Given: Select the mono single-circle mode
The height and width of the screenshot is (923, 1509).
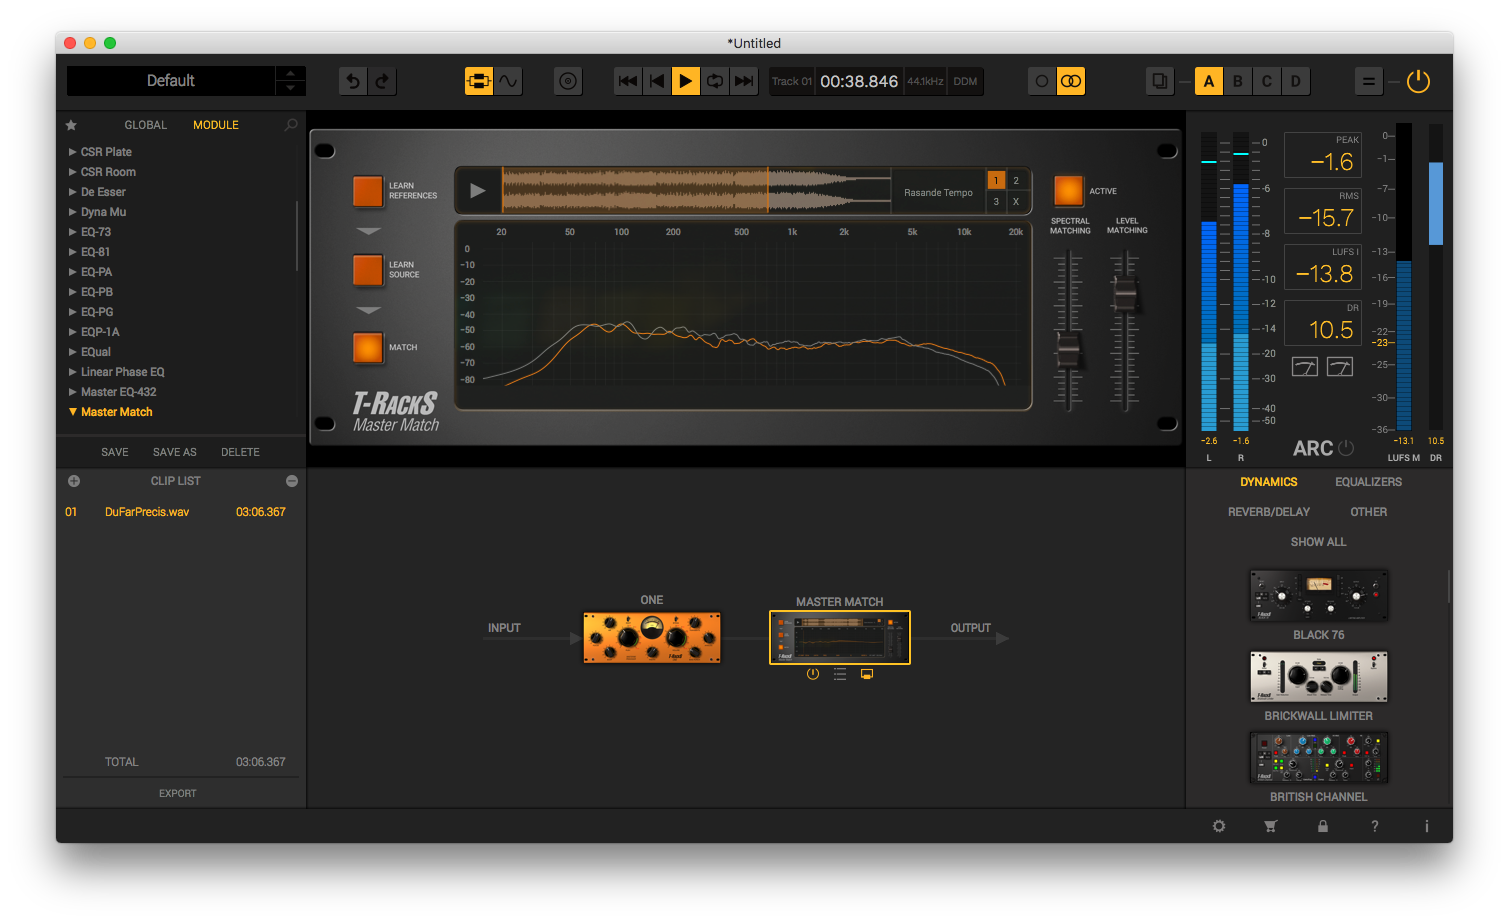Looking at the screenshot, I should pos(1042,81).
